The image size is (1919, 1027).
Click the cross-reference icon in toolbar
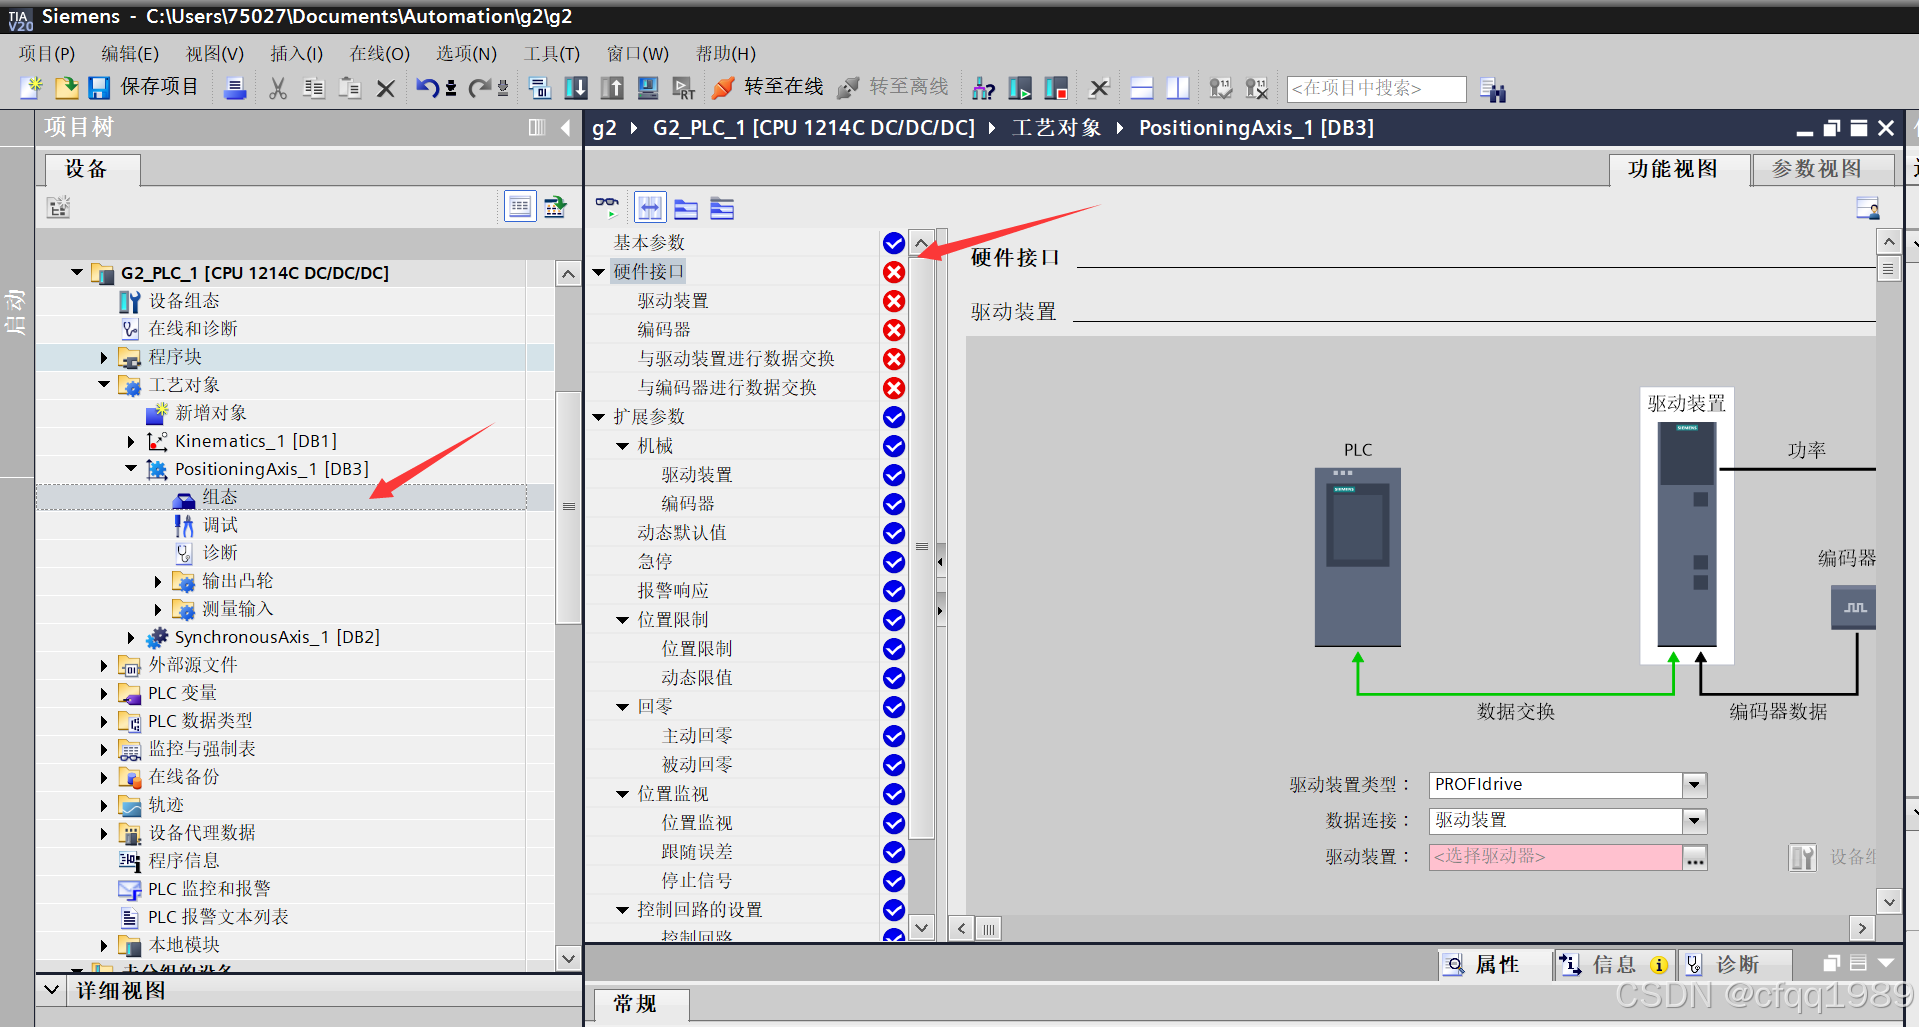pos(1099,88)
